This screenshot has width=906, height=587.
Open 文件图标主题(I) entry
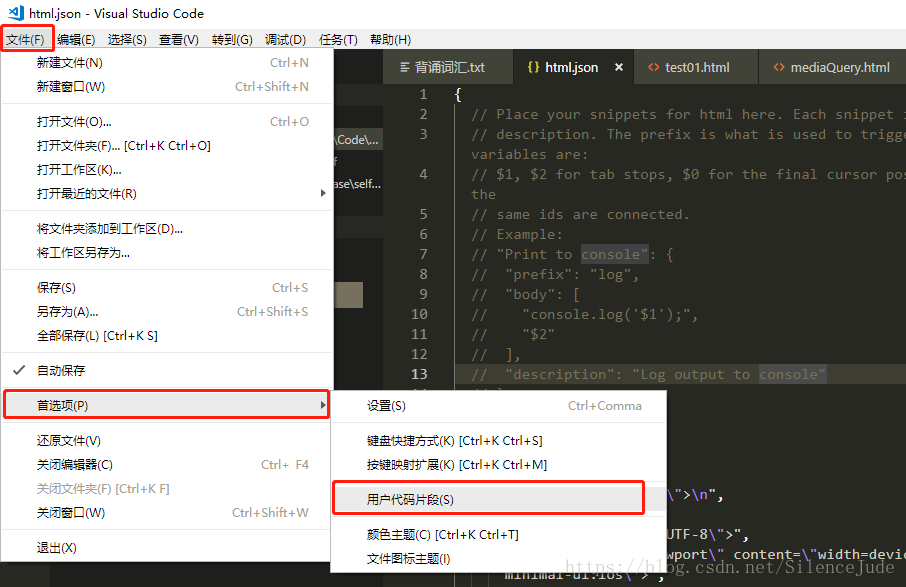tap(499, 559)
